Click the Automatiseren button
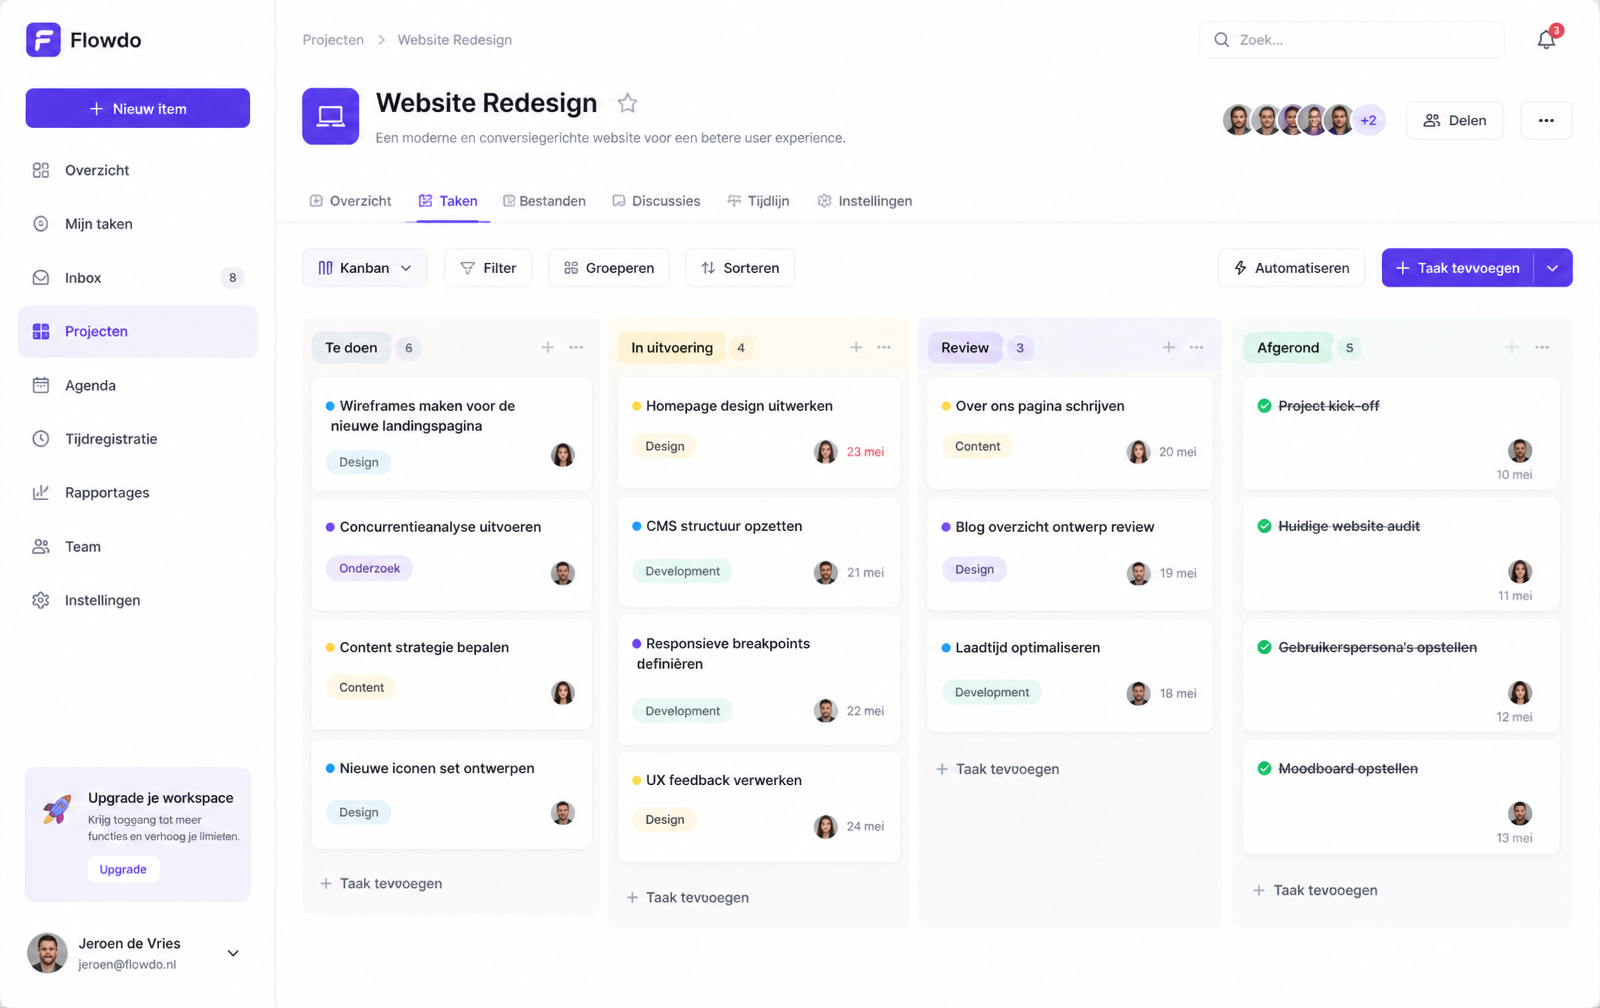This screenshot has height=1008, width=1600. [1291, 268]
